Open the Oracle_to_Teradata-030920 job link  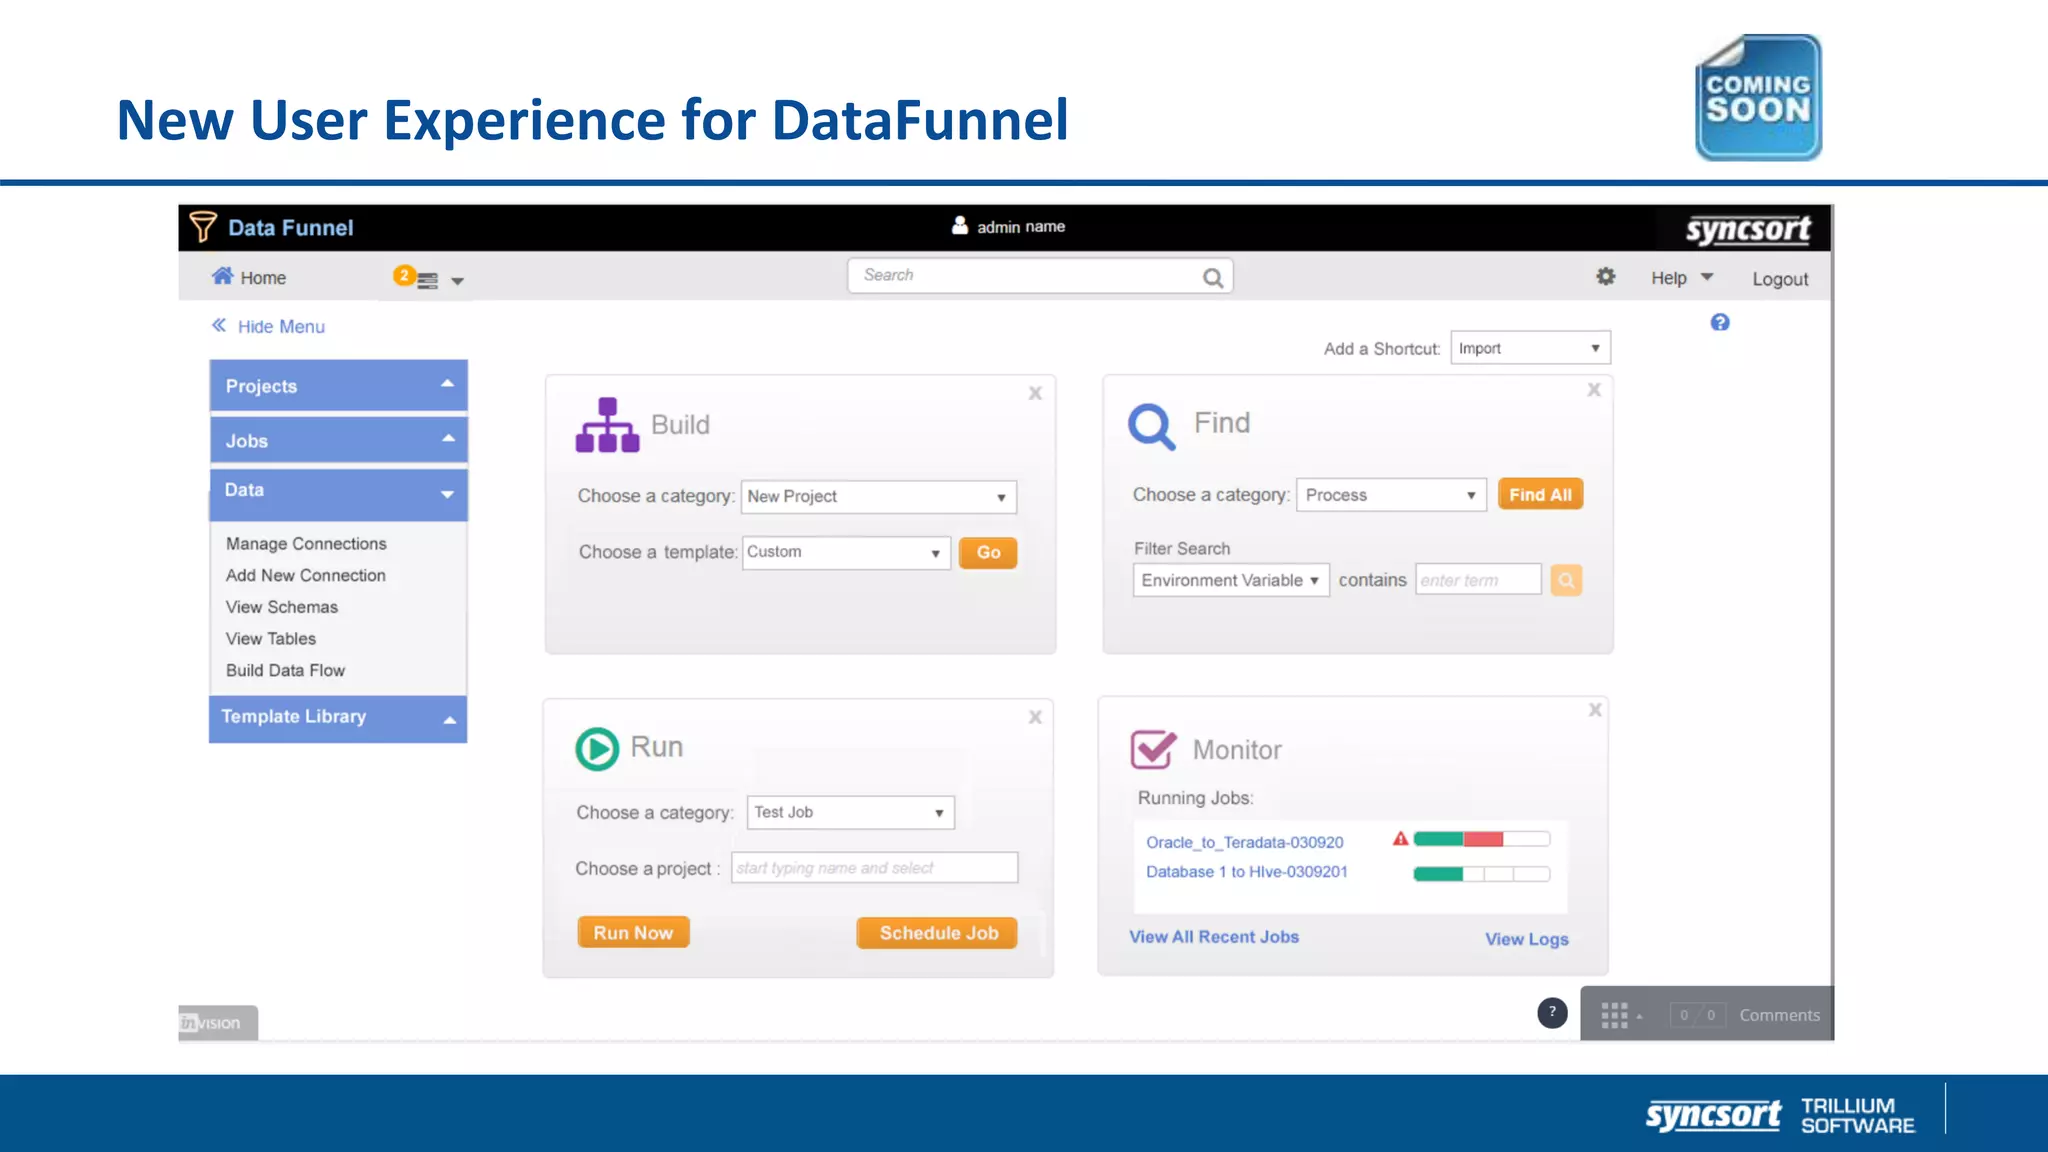pos(1245,842)
